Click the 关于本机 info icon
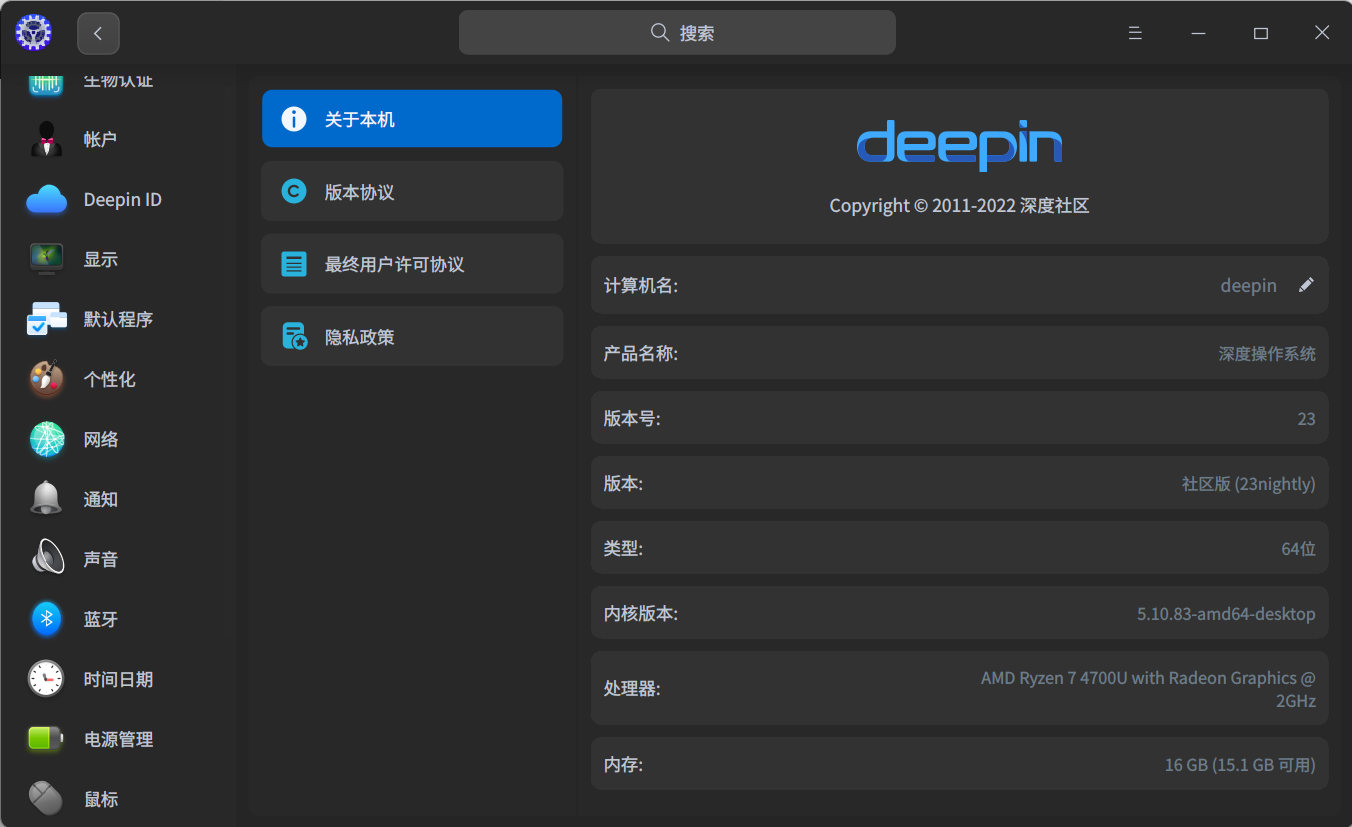1352x827 pixels. pyautogui.click(x=294, y=119)
